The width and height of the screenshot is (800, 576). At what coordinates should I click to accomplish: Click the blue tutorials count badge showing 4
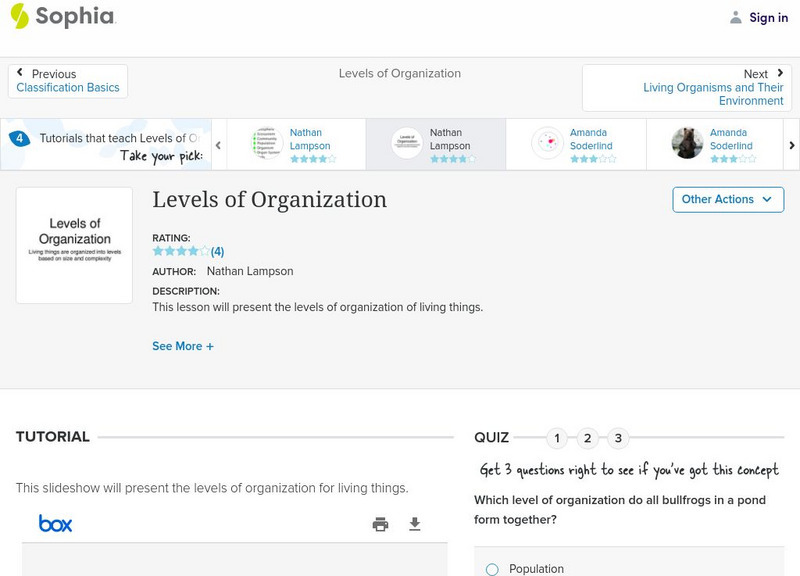click(x=21, y=137)
